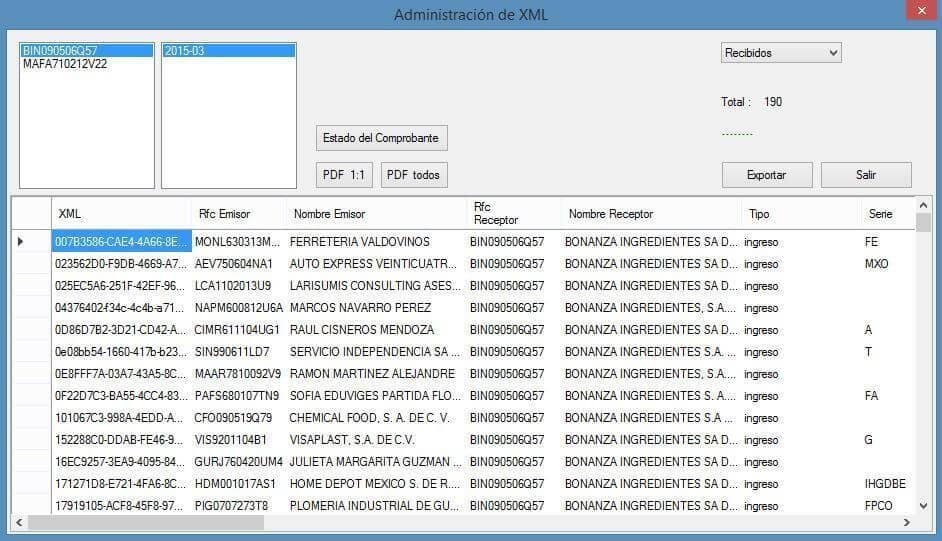Select XML cell 04376402-f34c-4c4b-a71...
The image size is (942, 541).
coord(121,308)
